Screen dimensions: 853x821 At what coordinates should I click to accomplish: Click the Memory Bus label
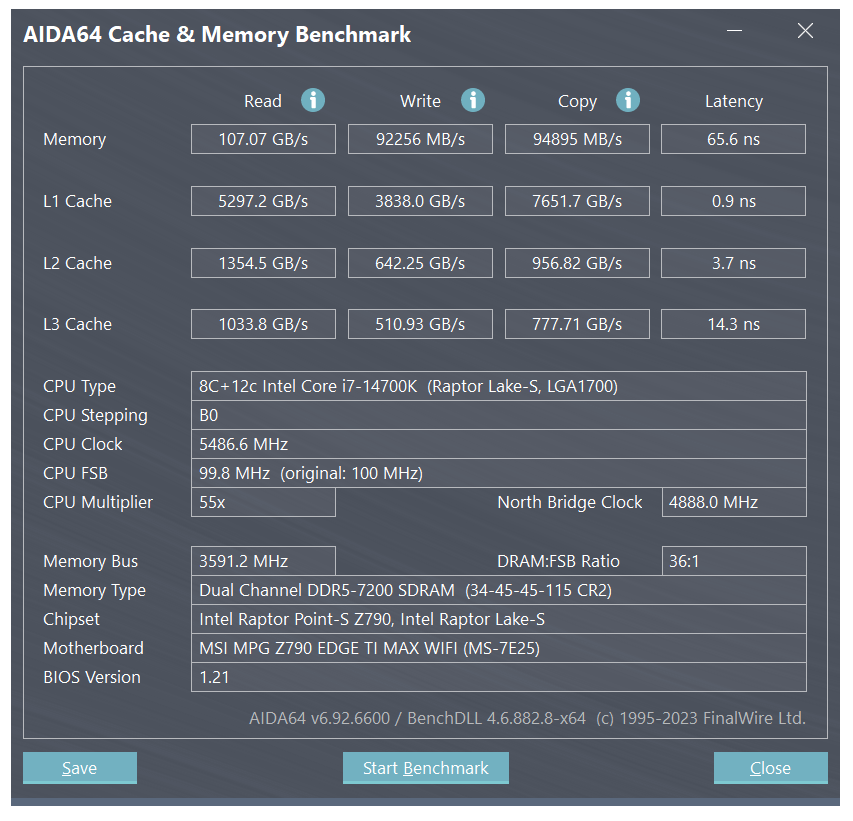click(x=91, y=561)
